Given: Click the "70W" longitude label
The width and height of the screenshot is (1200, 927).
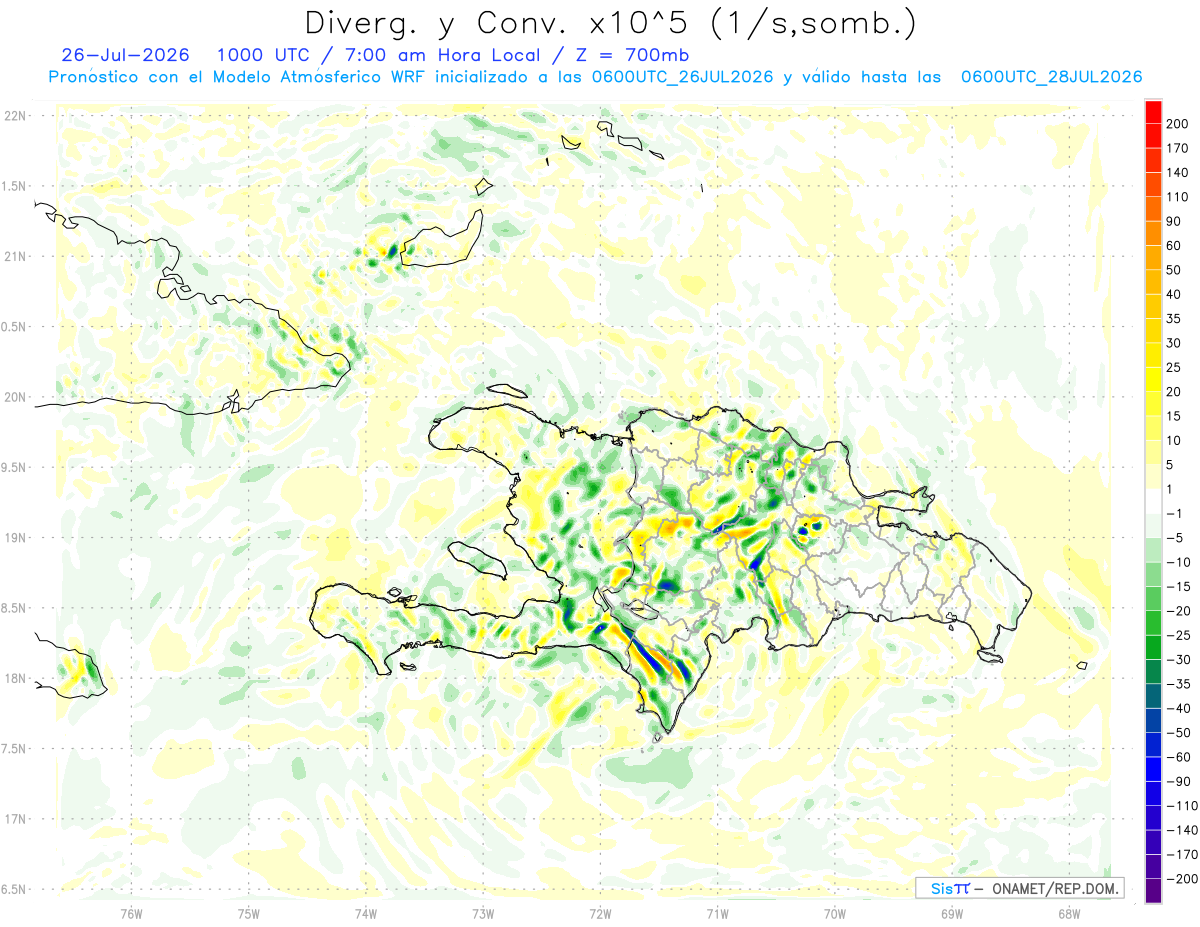Looking at the screenshot, I should tap(834, 913).
